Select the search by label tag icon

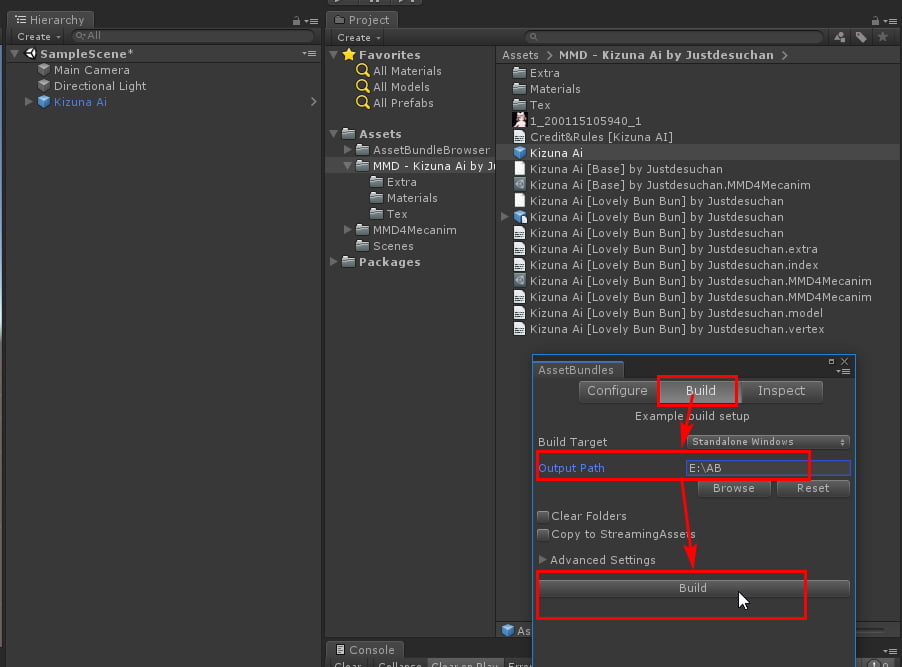coord(861,36)
